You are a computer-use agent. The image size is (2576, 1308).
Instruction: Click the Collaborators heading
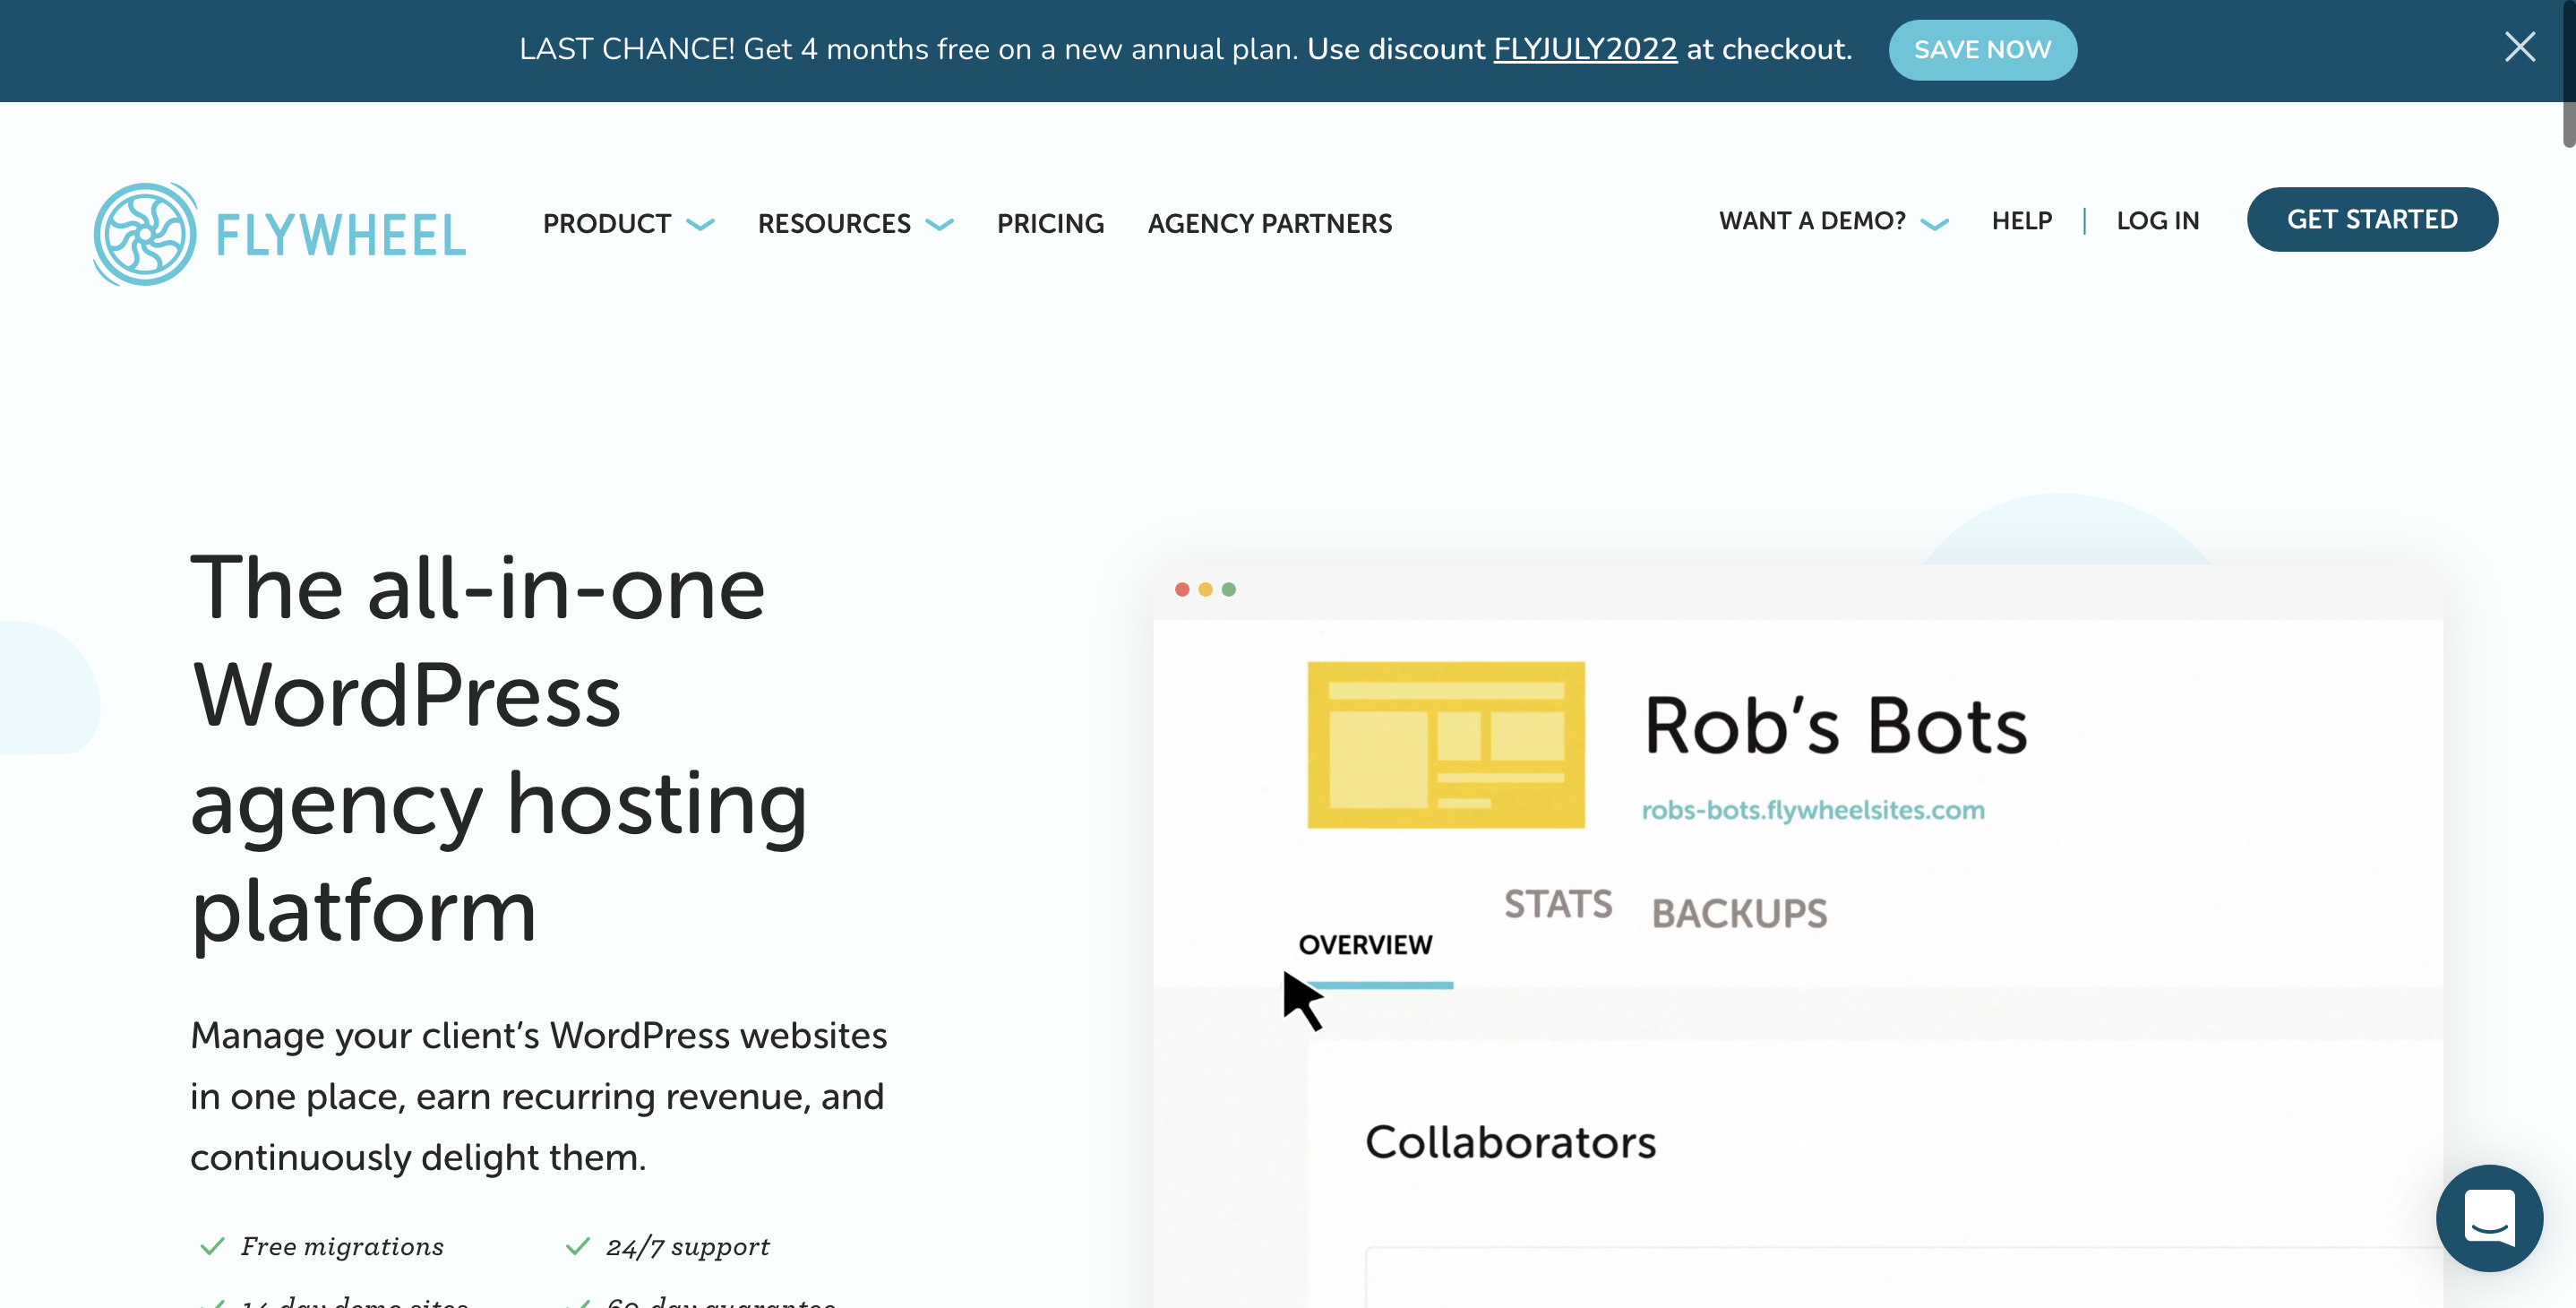[x=1510, y=1142]
